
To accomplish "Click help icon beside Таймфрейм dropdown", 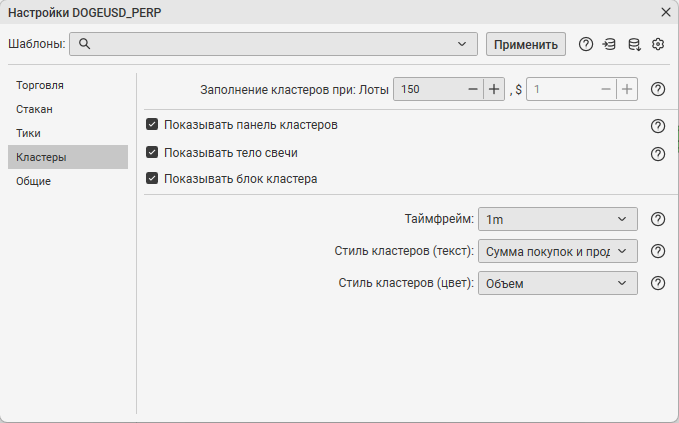I will tap(658, 220).
